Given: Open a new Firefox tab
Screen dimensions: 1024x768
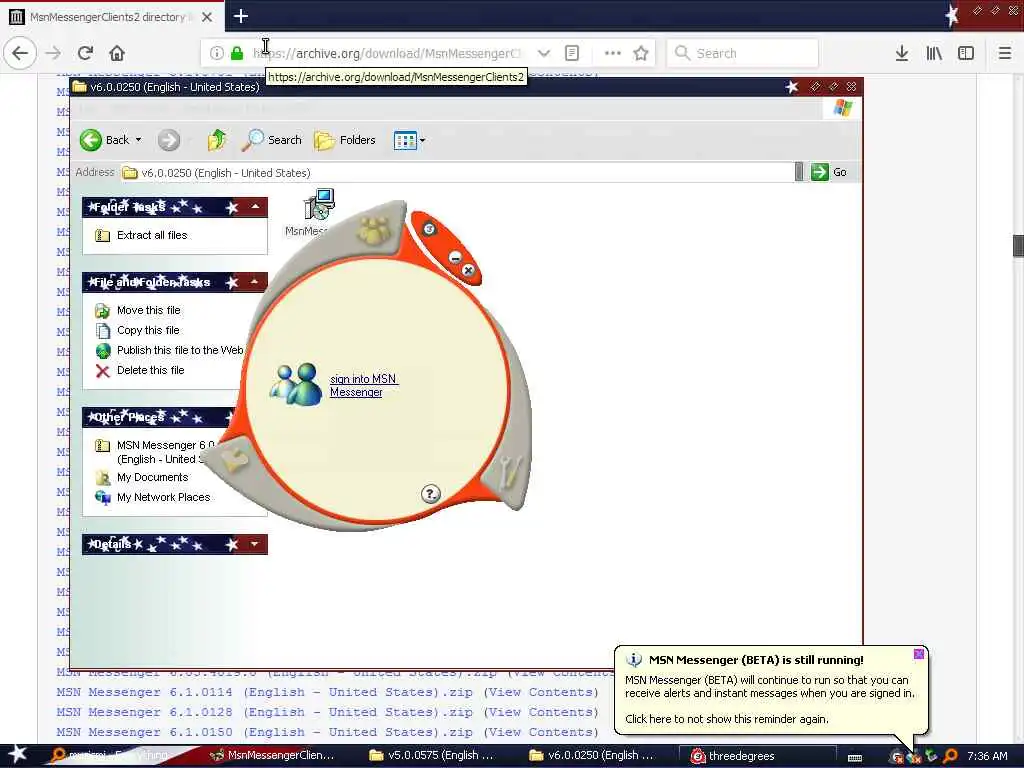Looking at the screenshot, I should (x=240, y=16).
